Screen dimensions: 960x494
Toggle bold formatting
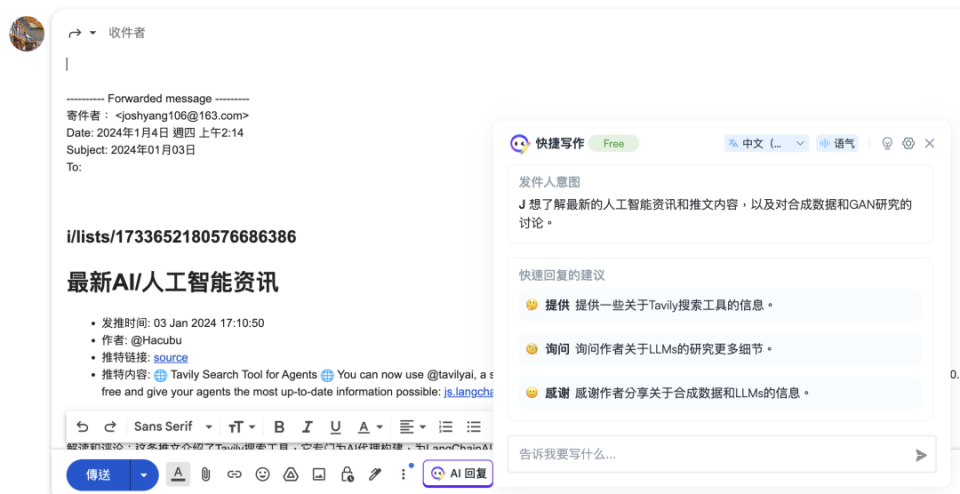(279, 427)
